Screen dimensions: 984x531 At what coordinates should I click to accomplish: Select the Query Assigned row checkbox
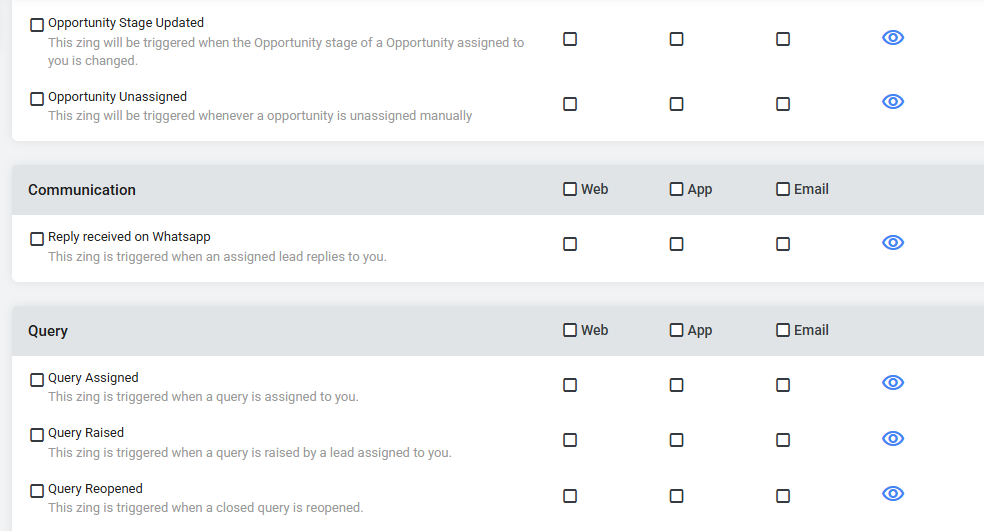click(37, 380)
